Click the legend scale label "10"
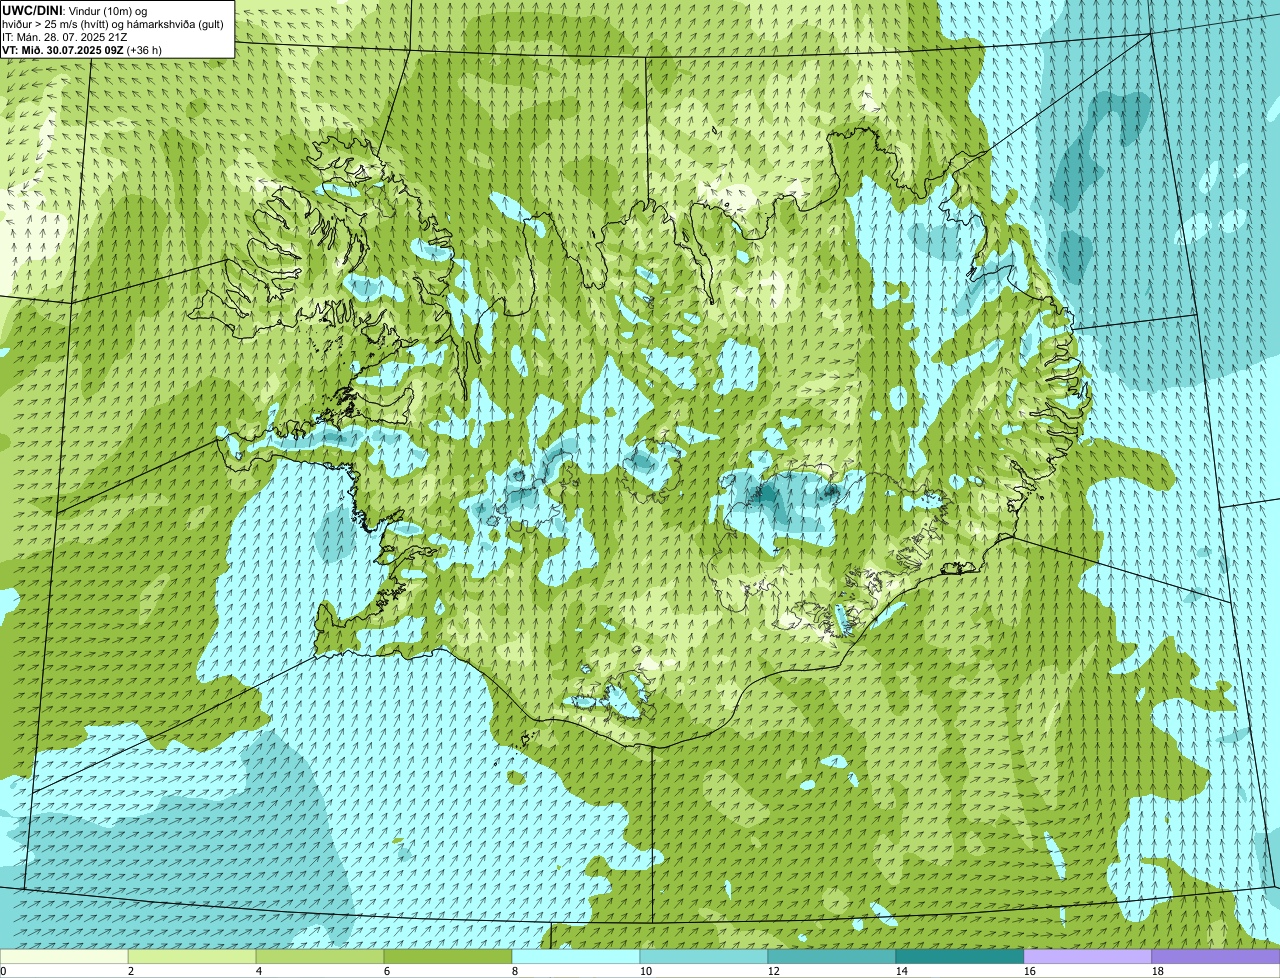Viewport: 1280px width, 978px height. [645, 971]
